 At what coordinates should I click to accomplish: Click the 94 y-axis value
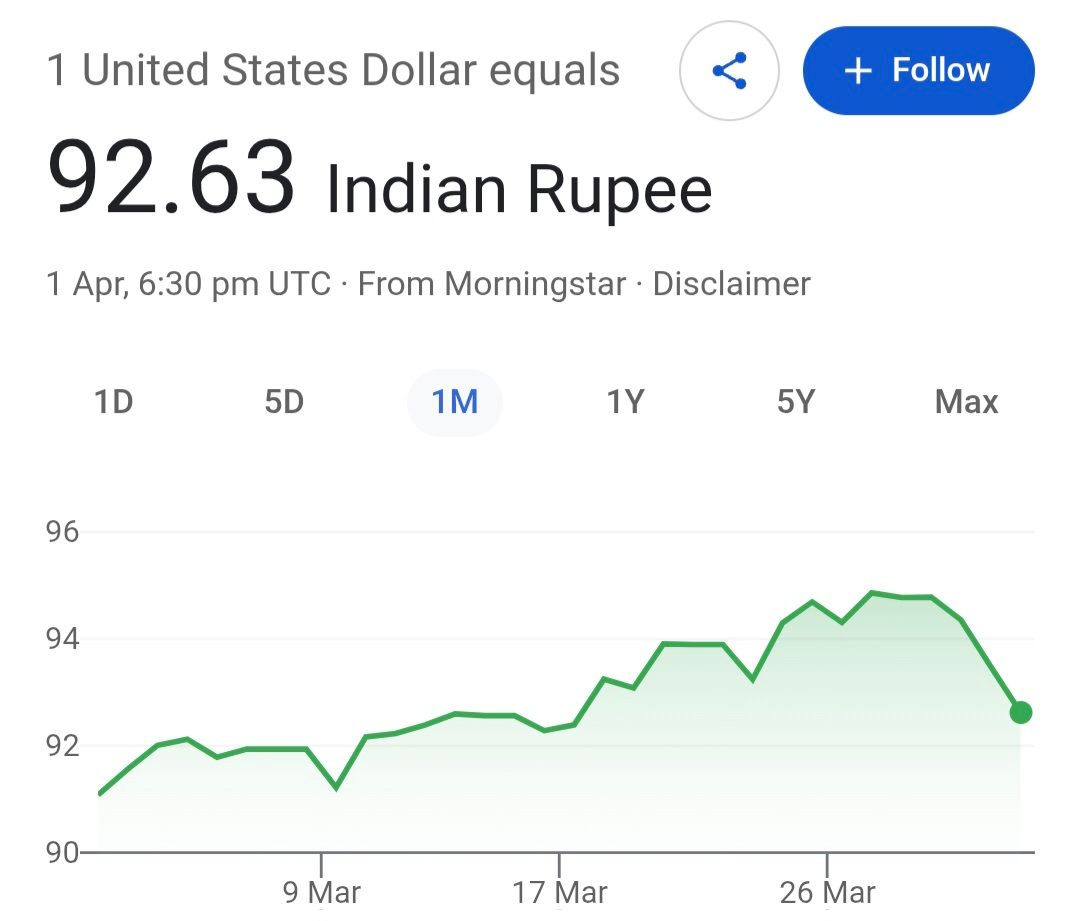click(x=62, y=638)
